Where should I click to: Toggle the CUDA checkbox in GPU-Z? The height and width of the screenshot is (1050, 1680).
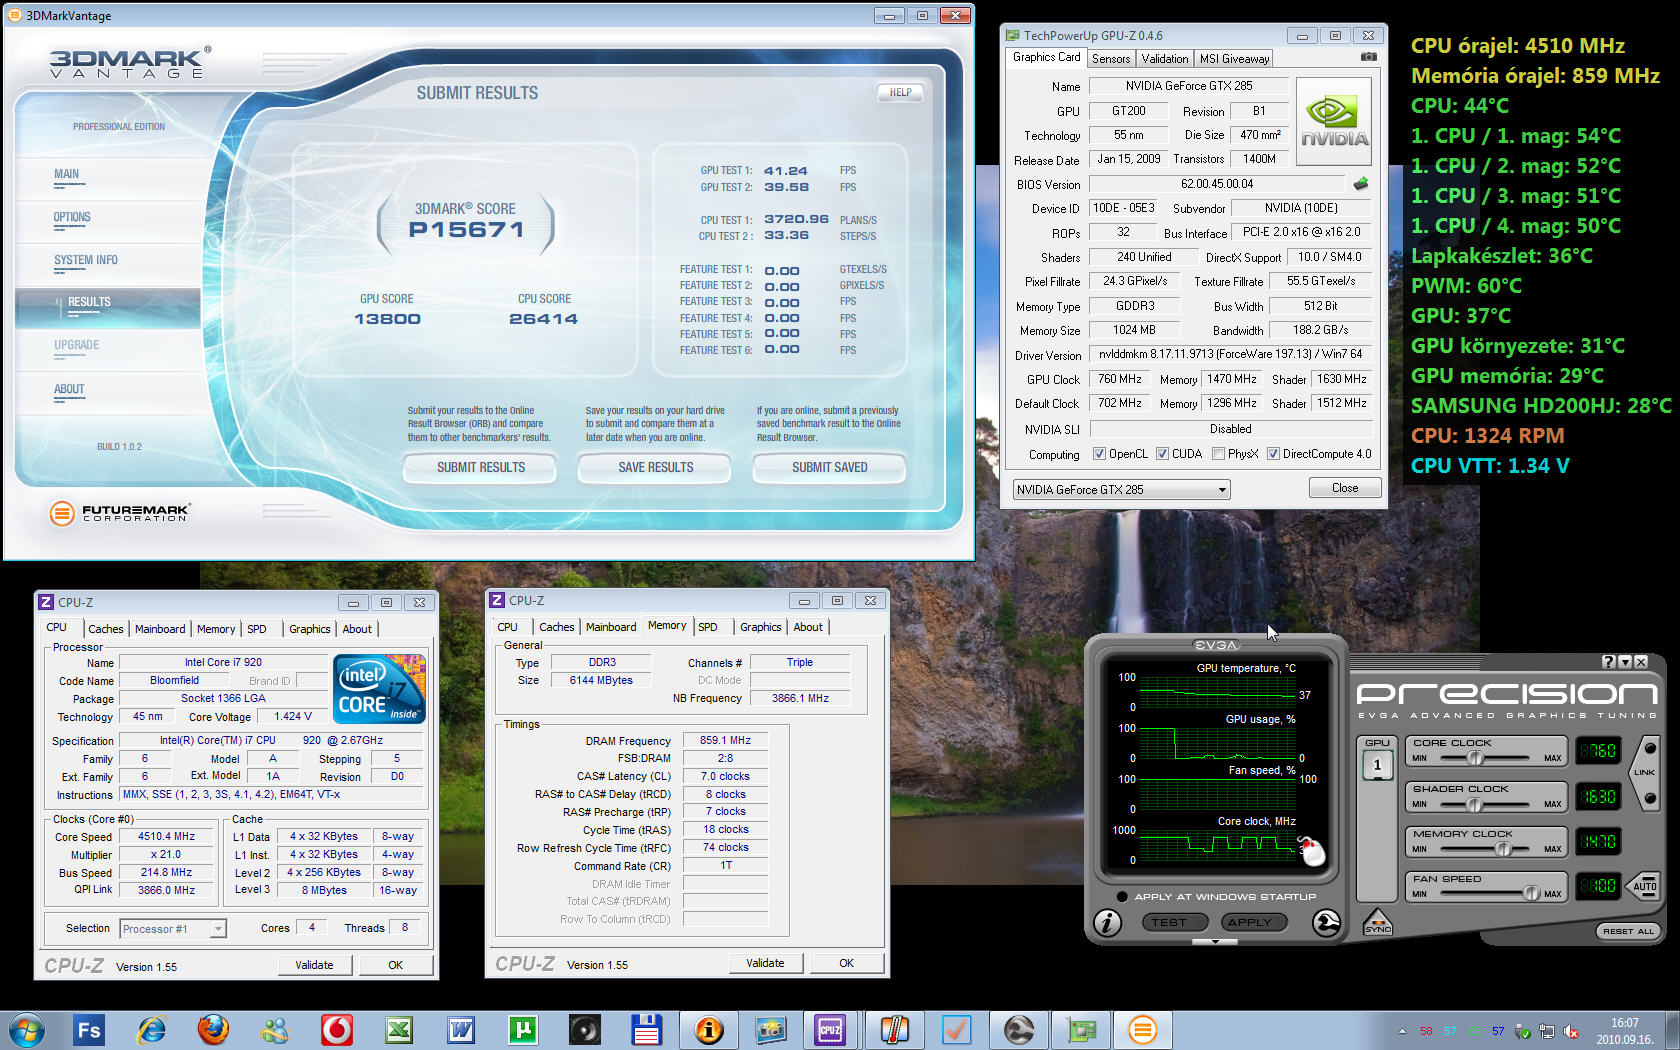1163,454
